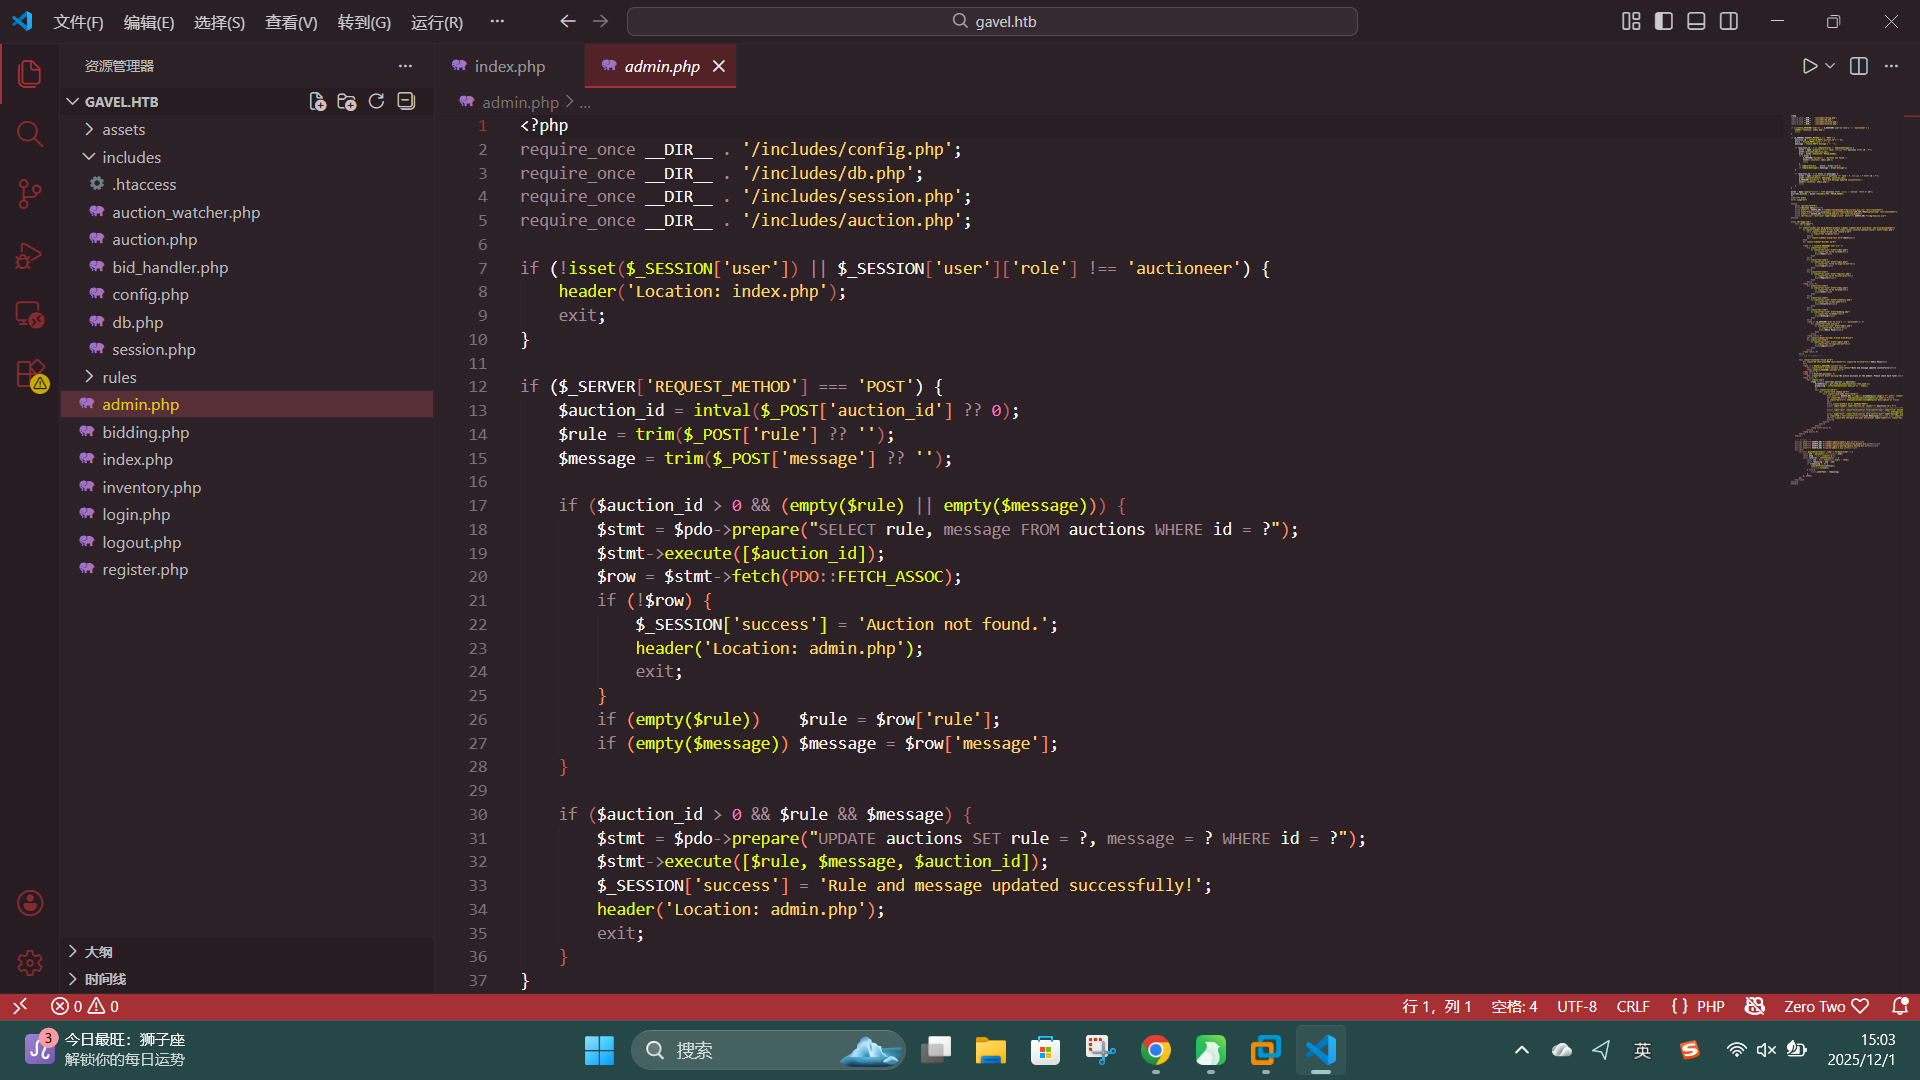Toggle the bottom panel layout

coord(1696,21)
